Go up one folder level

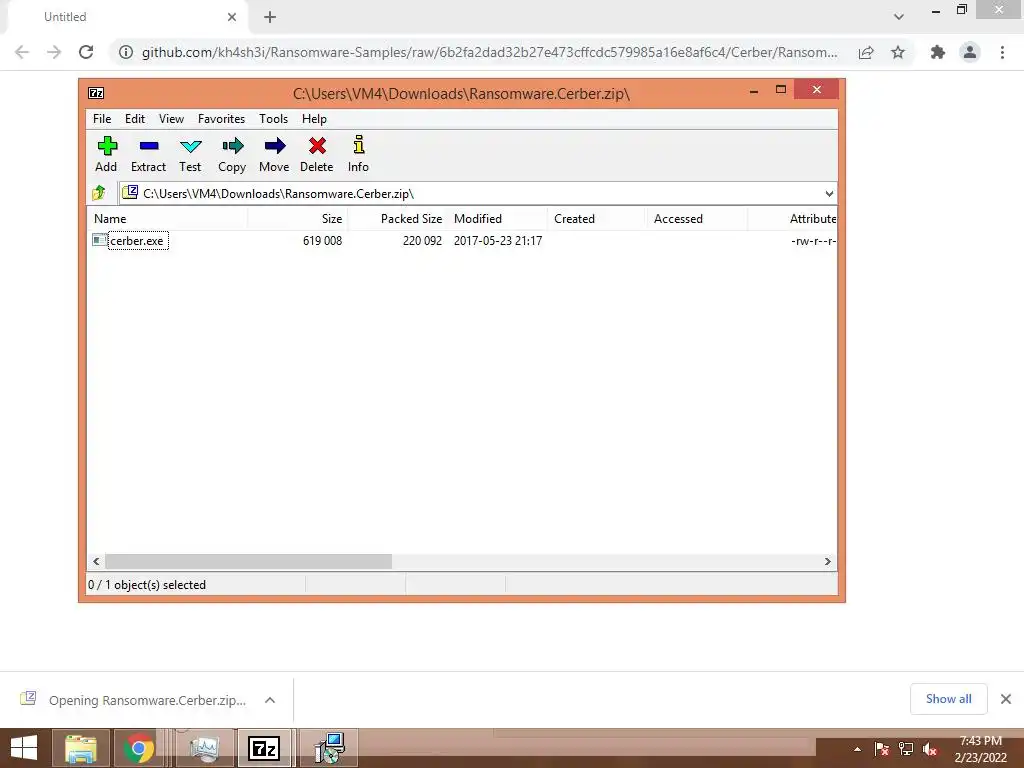[99, 193]
